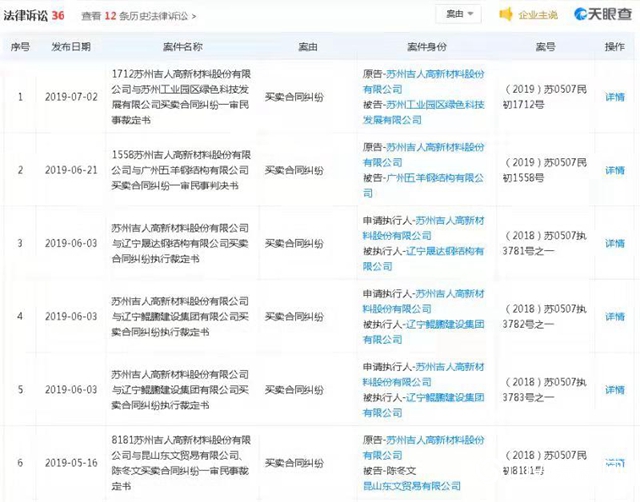Select 买卖合同纠纷 cause in row 1
The image size is (640, 502).
(x=294, y=97)
